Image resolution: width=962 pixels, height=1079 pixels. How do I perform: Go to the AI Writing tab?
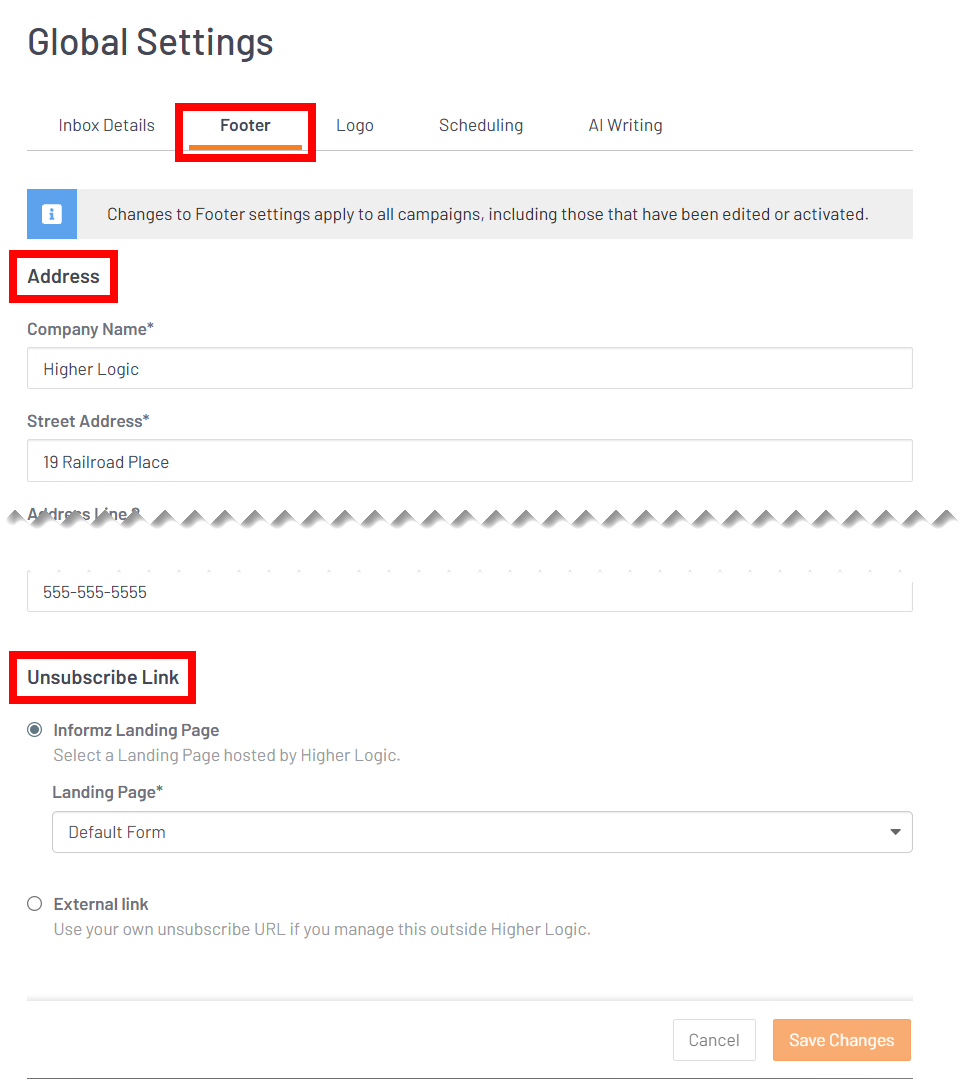tap(625, 124)
